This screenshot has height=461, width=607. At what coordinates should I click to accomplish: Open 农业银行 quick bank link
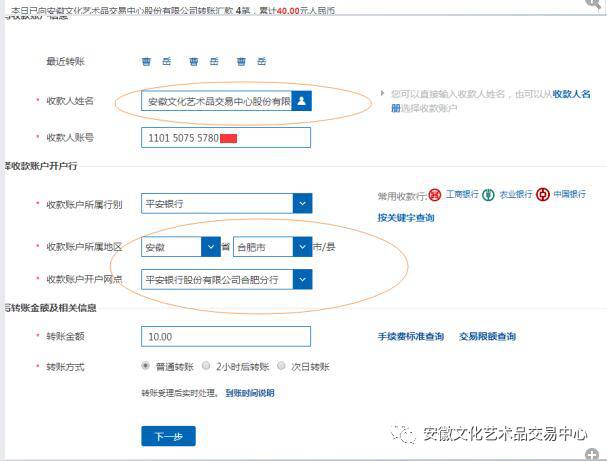(x=516, y=194)
